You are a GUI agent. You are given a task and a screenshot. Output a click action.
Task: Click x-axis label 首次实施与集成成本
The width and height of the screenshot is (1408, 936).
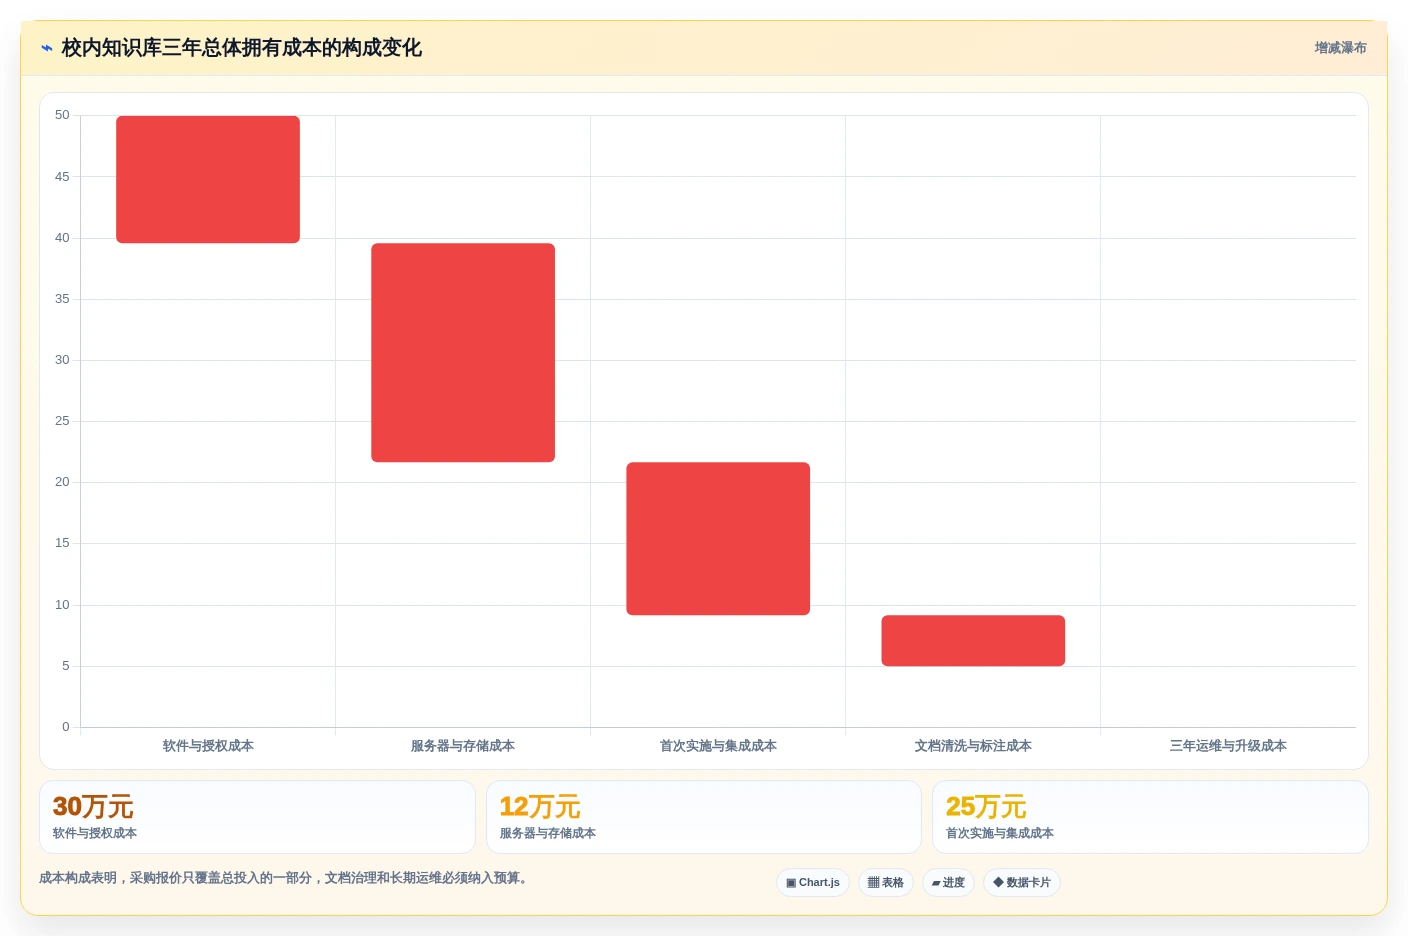click(718, 746)
